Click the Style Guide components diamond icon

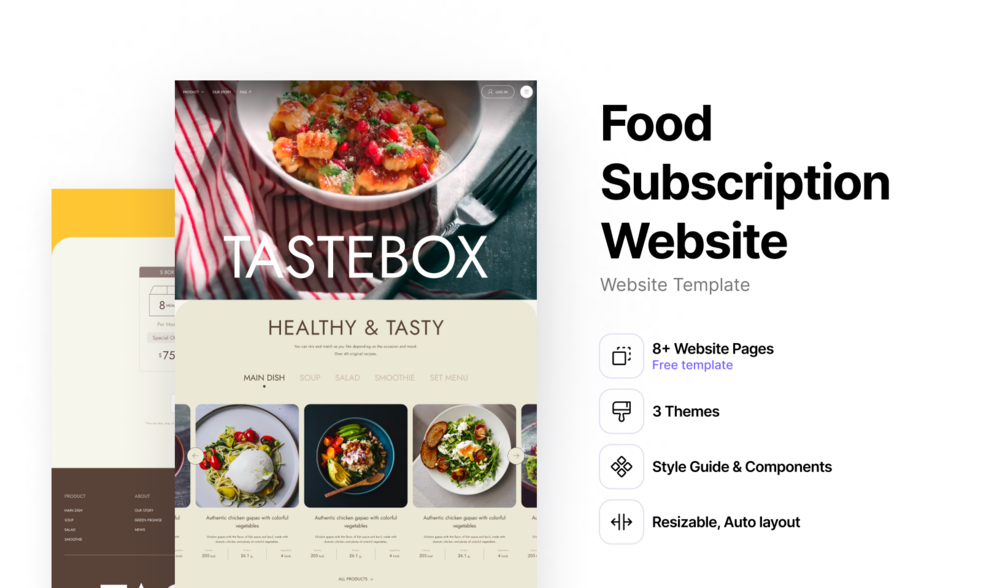coord(622,467)
